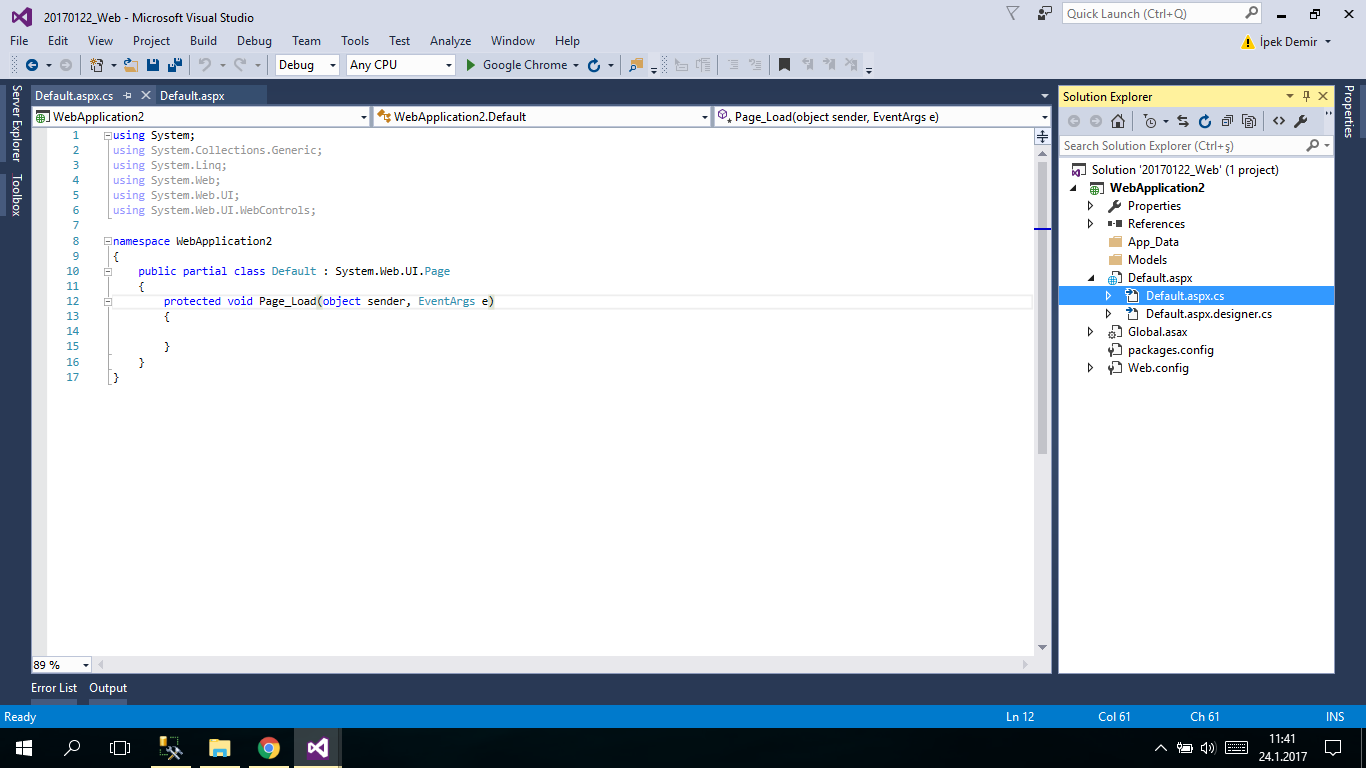The width and height of the screenshot is (1366, 768).
Task: Collapse All items in Solution Explorer
Action: point(1228,120)
